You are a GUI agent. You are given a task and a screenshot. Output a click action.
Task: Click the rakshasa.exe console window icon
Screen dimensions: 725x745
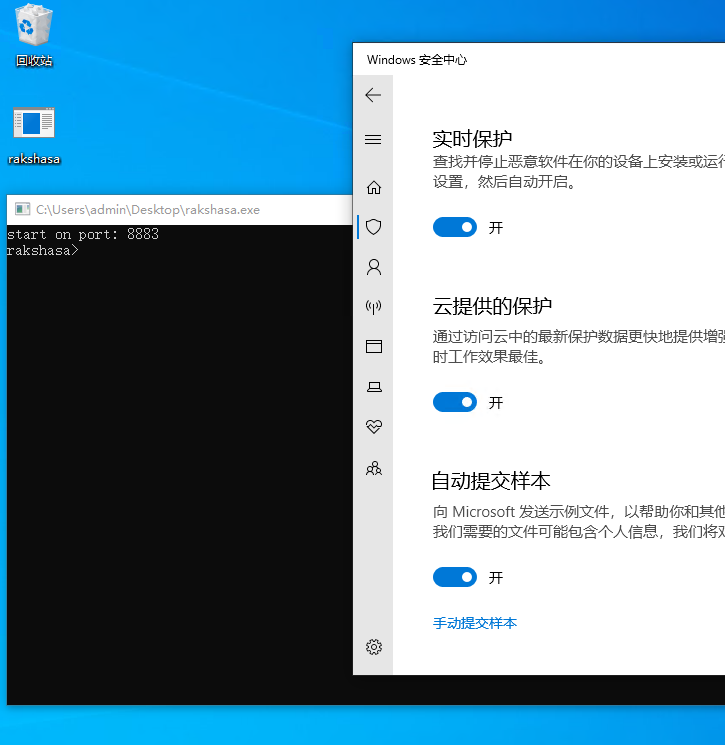point(22,209)
